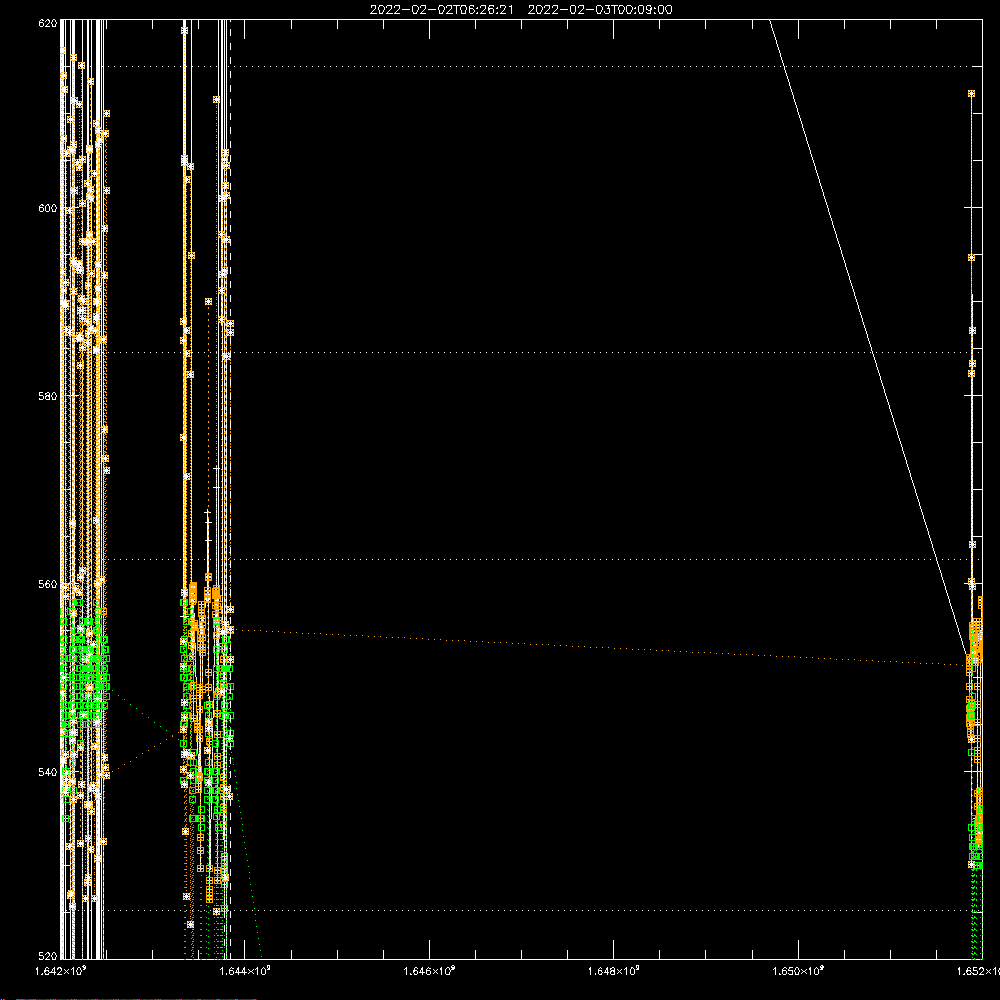Screen dimensions: 1000x1000
Task: Click the end timestamp 2022-02-03T00:09:00 in title
Action: (599, 10)
